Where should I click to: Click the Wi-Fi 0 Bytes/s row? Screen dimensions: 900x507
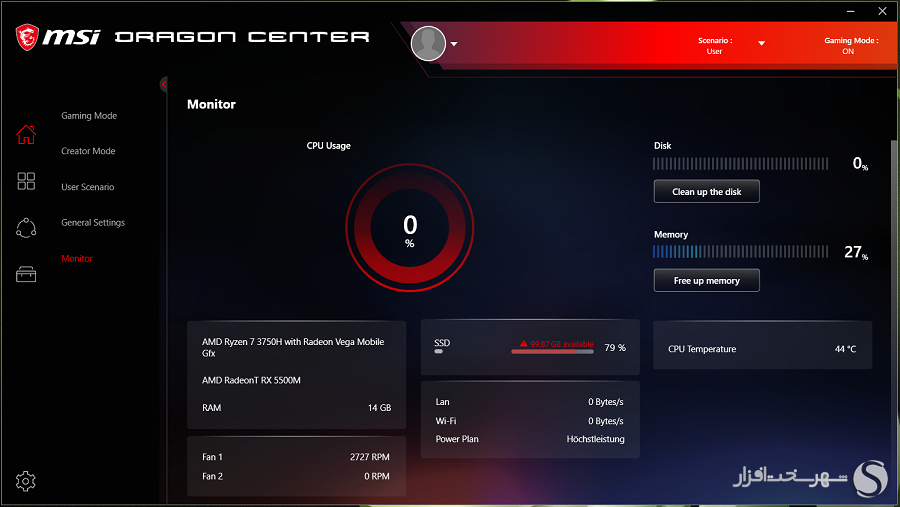click(529, 421)
